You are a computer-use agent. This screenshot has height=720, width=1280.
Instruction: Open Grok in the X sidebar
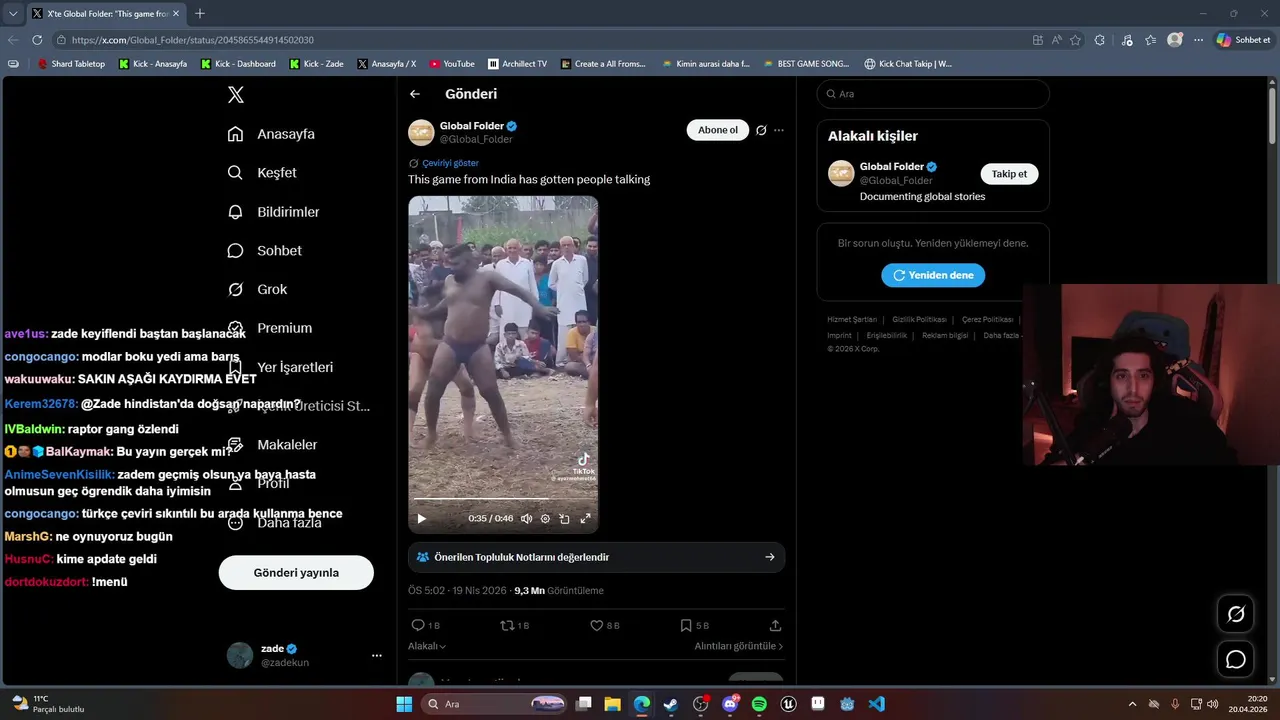pos(257,289)
